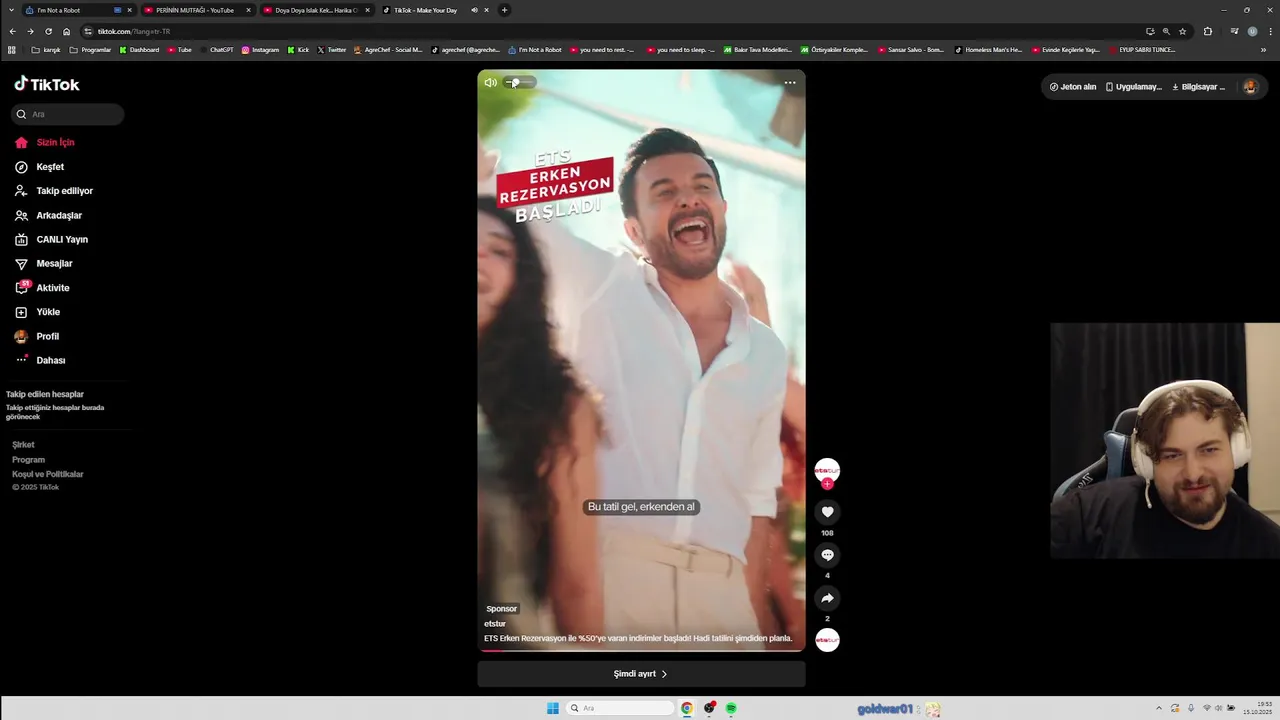Click the Bilgisayar uygulaması download button
1280x720 pixels.
point(1199,87)
